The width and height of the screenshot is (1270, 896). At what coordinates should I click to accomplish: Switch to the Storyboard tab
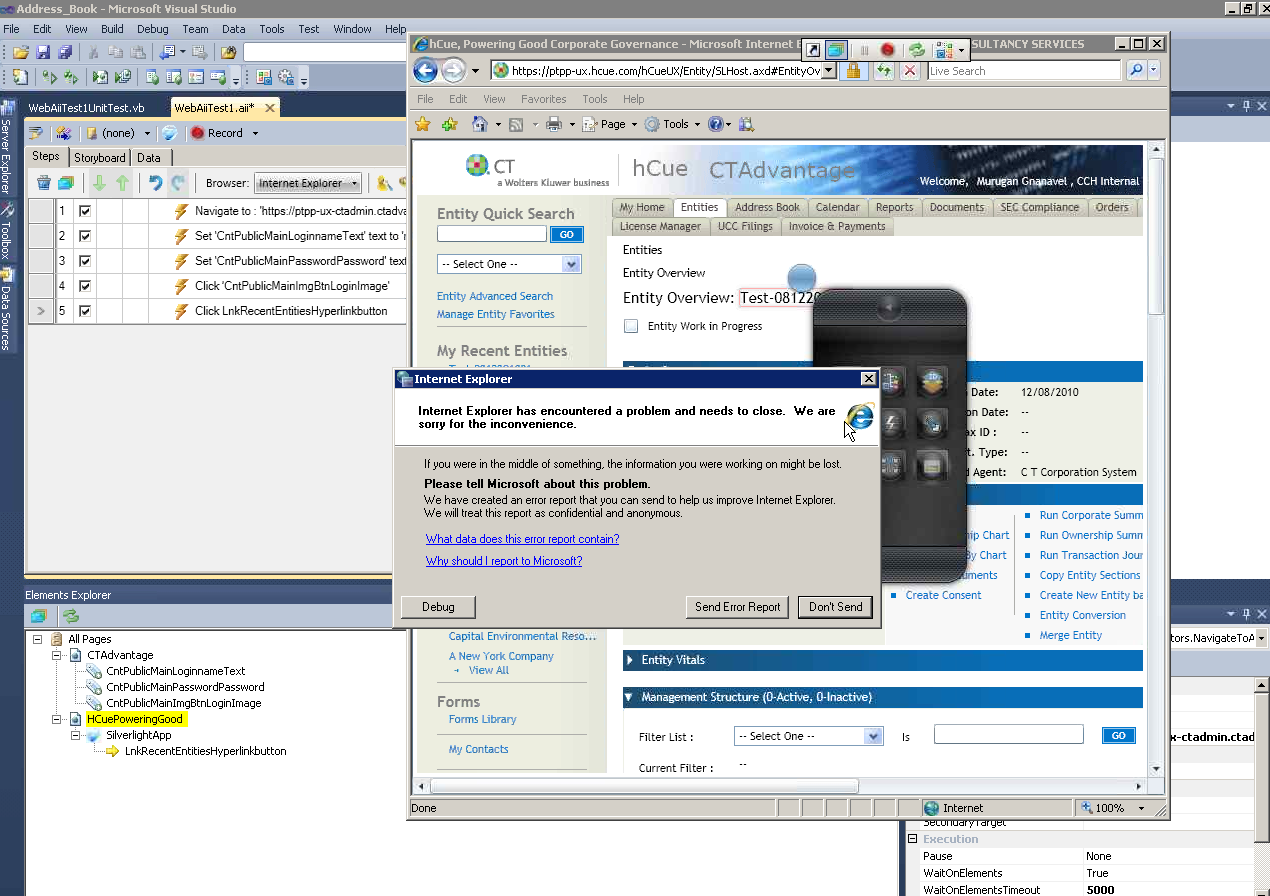click(99, 158)
